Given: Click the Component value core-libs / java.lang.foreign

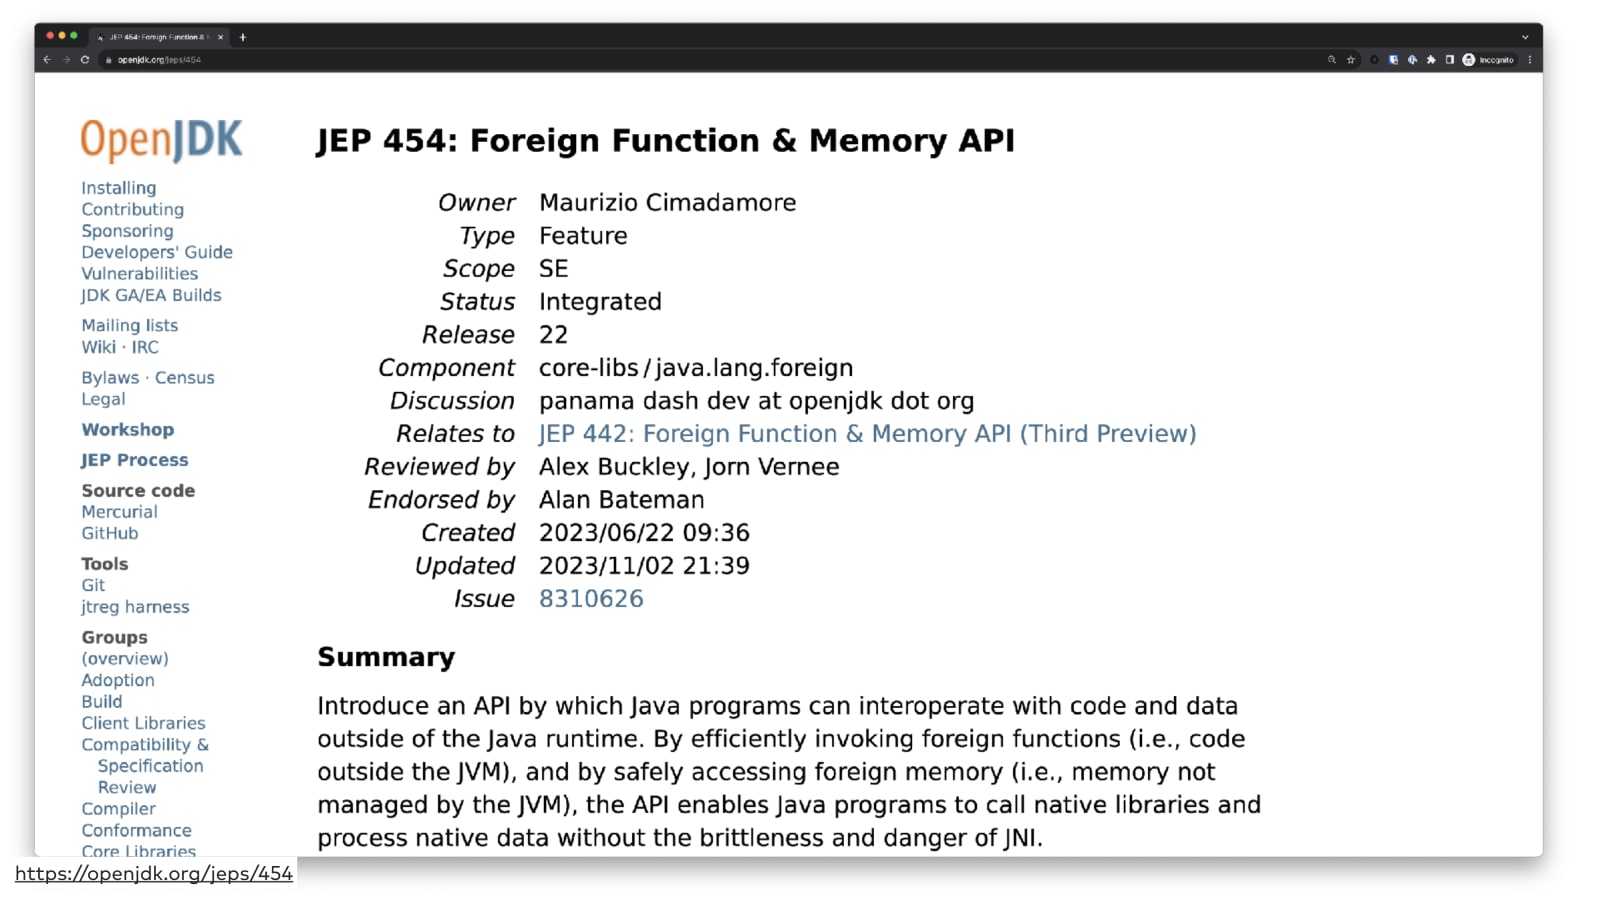Looking at the screenshot, I should [696, 368].
